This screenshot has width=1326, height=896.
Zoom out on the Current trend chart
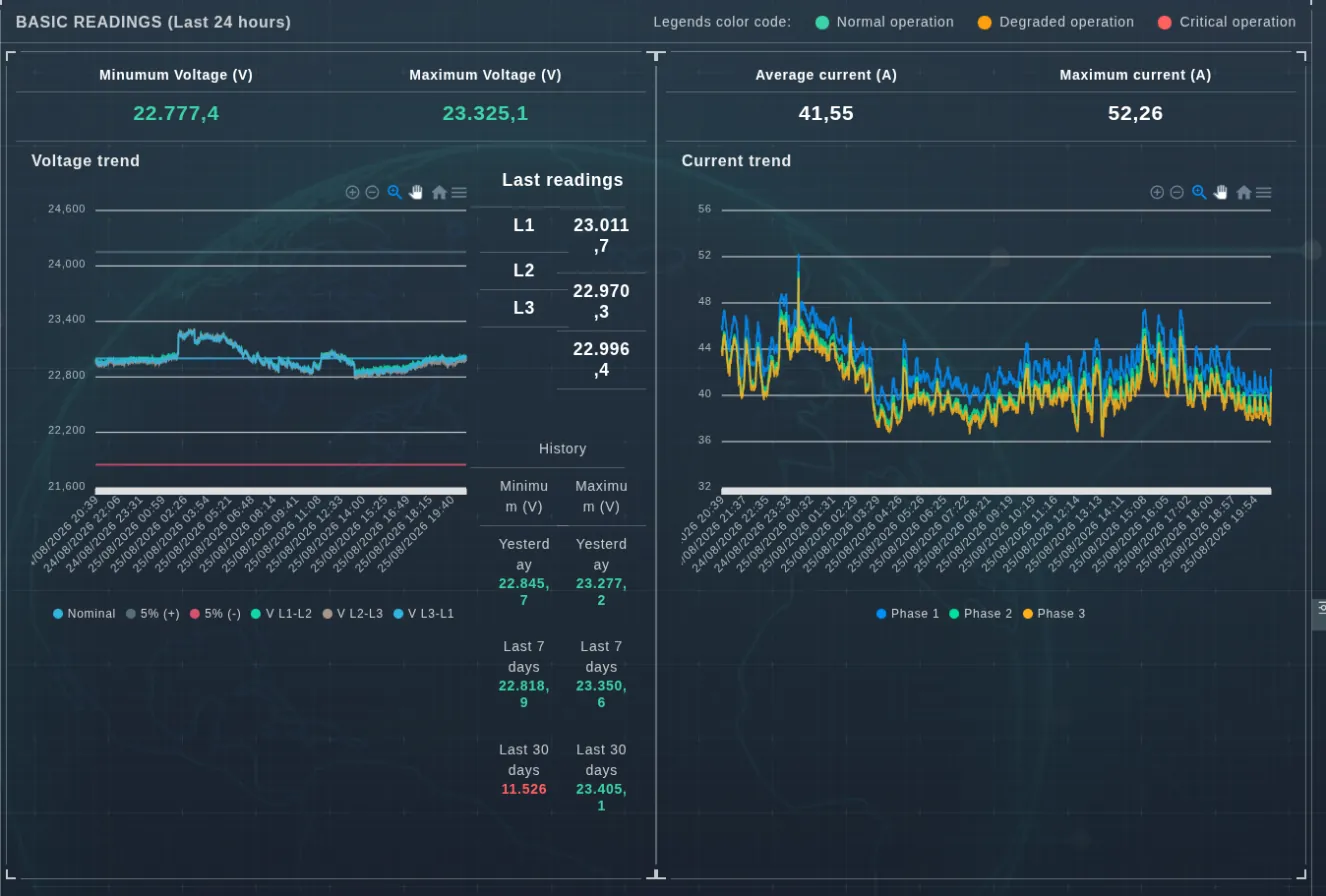pos(1177,192)
